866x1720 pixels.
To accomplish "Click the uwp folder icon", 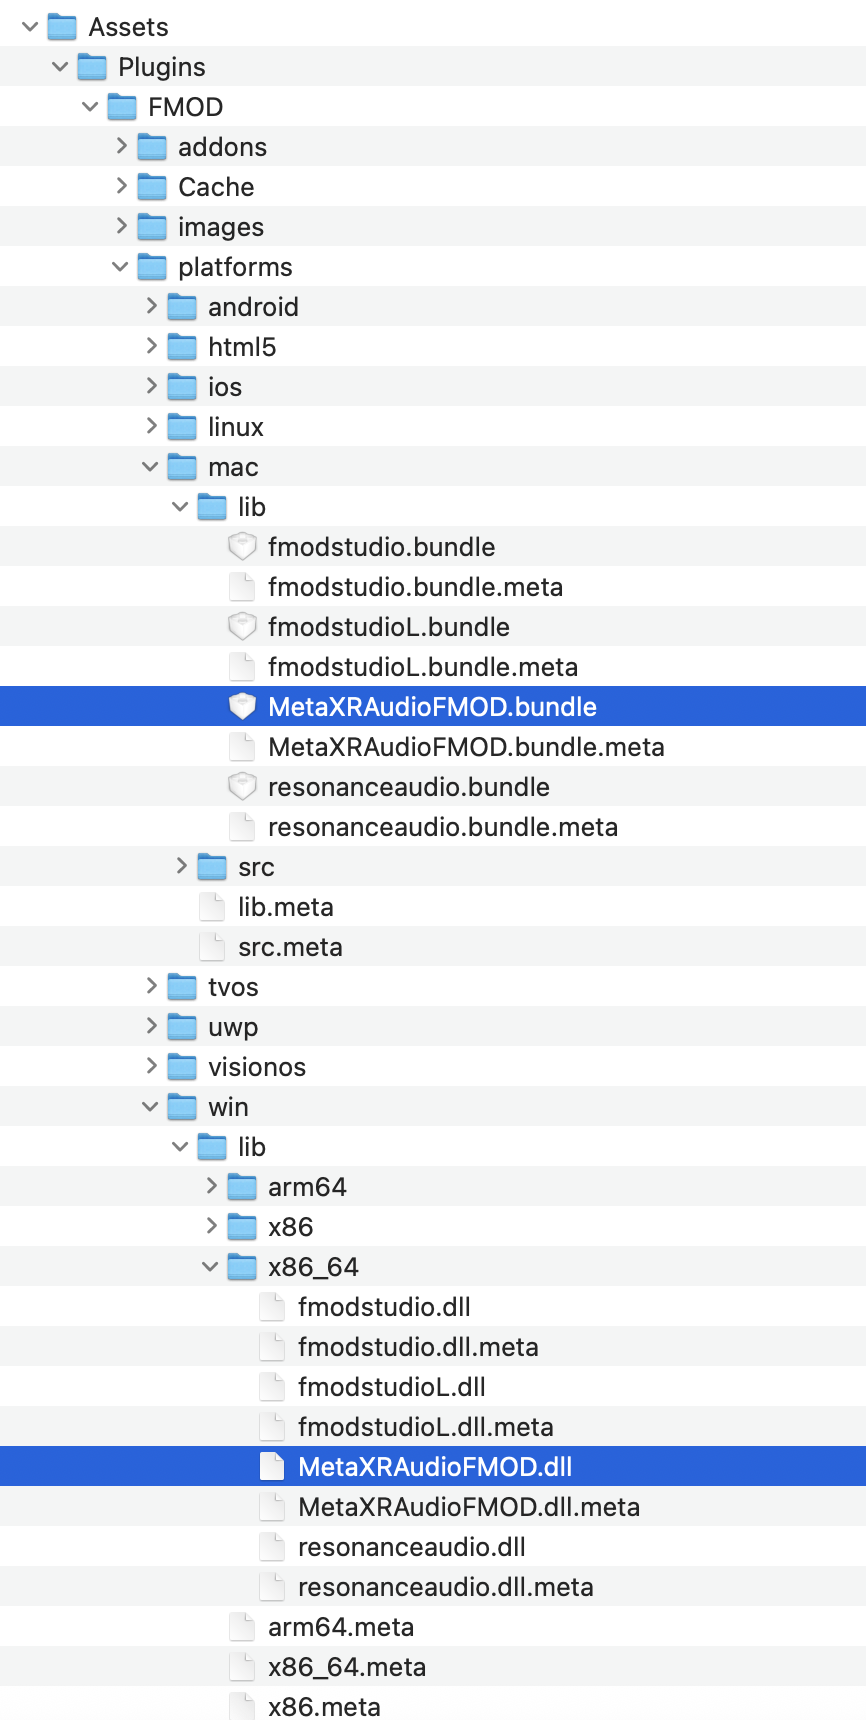I will point(182,1026).
